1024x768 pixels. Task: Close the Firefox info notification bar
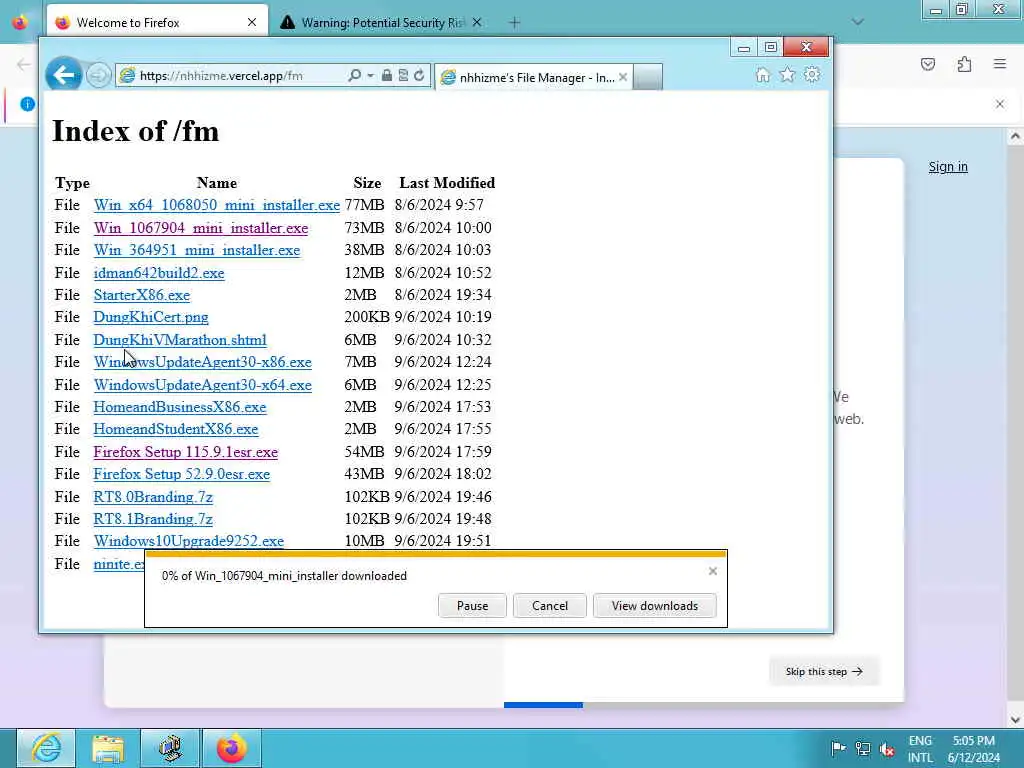click(x=1000, y=104)
